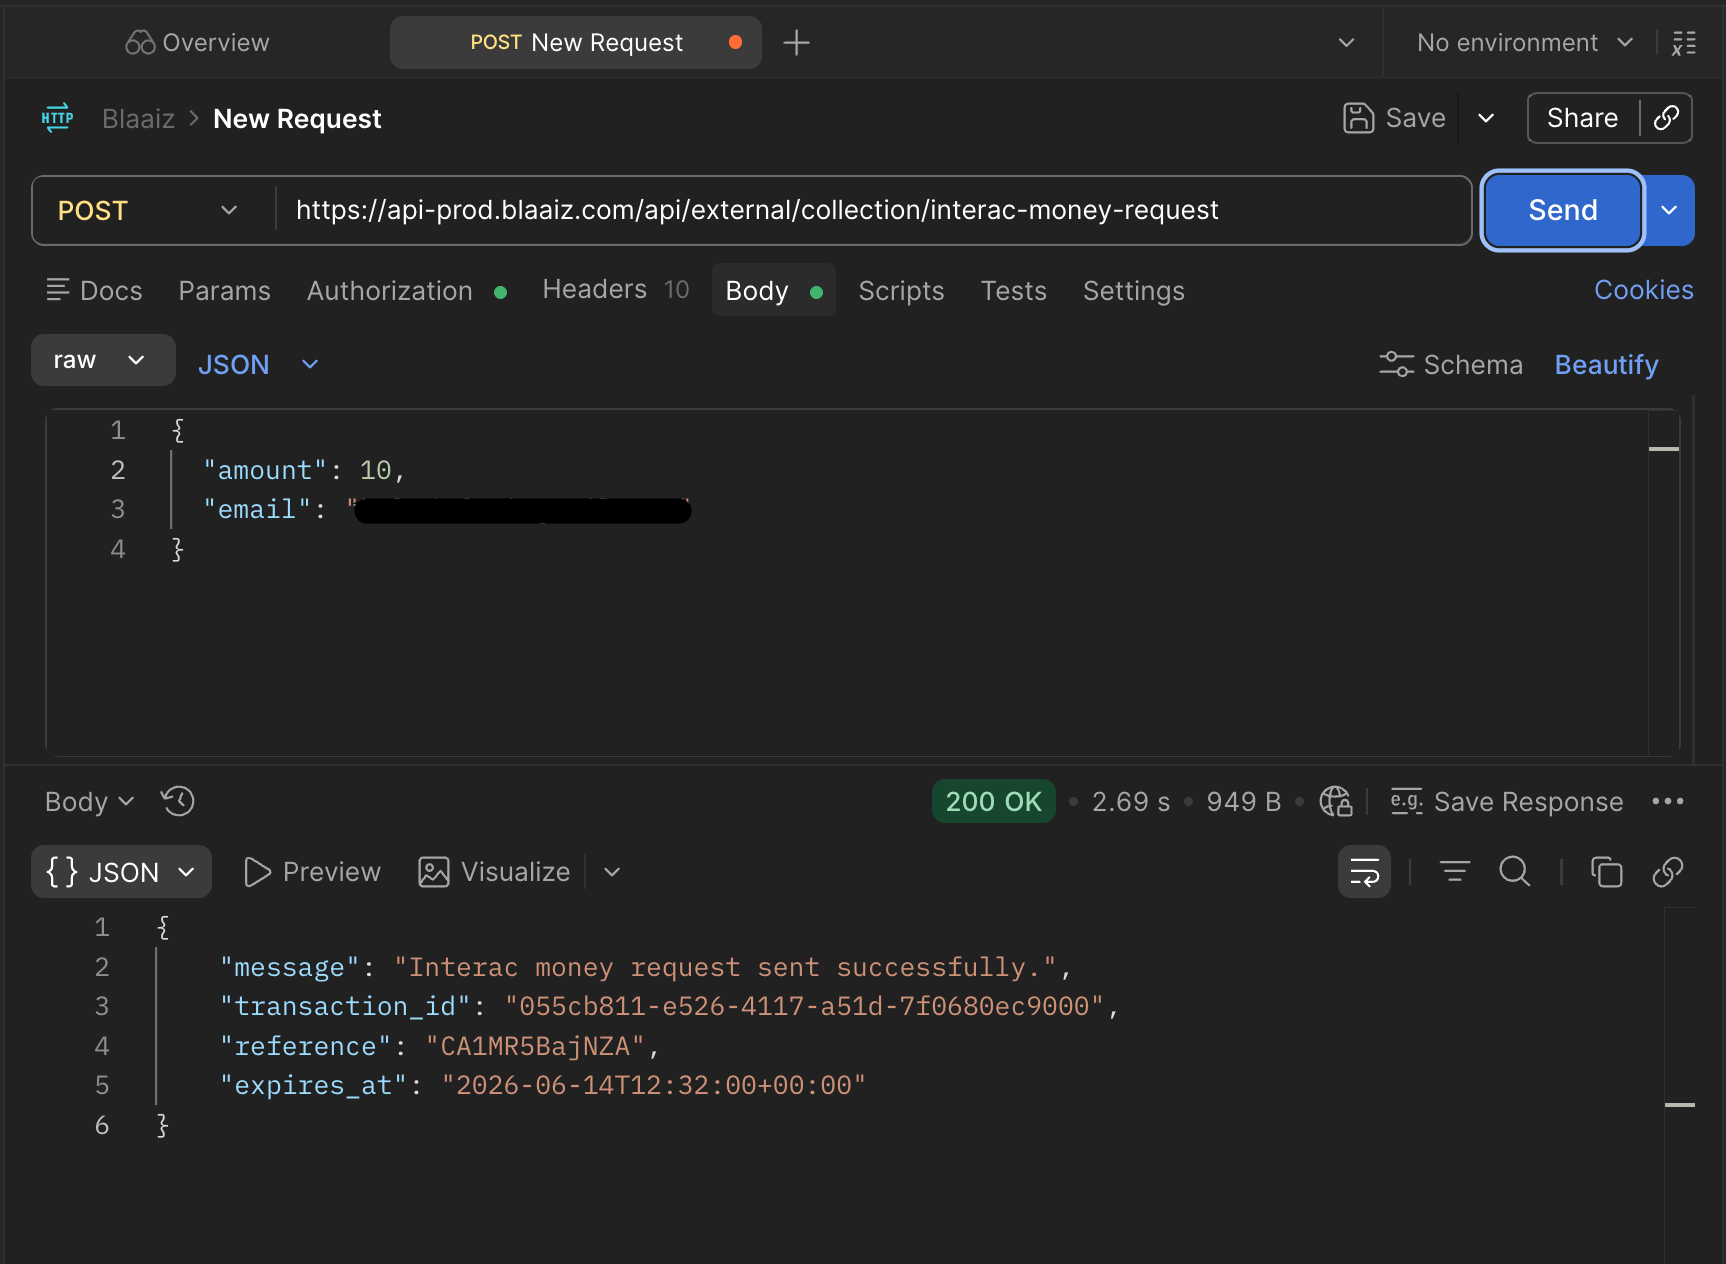Expand the POST method dropdown
The width and height of the screenshot is (1726, 1264).
coord(148,211)
